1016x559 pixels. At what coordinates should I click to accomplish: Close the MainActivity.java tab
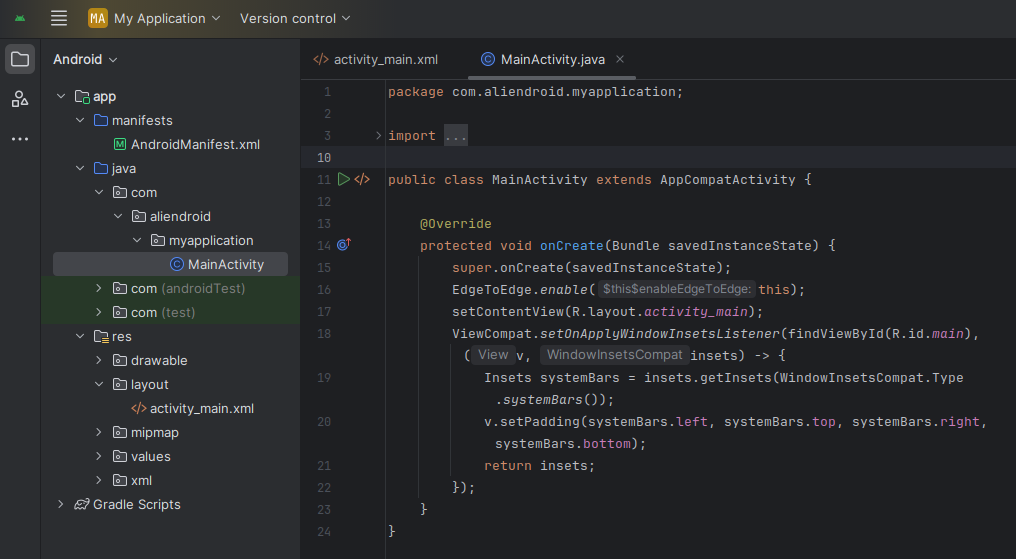click(x=620, y=59)
